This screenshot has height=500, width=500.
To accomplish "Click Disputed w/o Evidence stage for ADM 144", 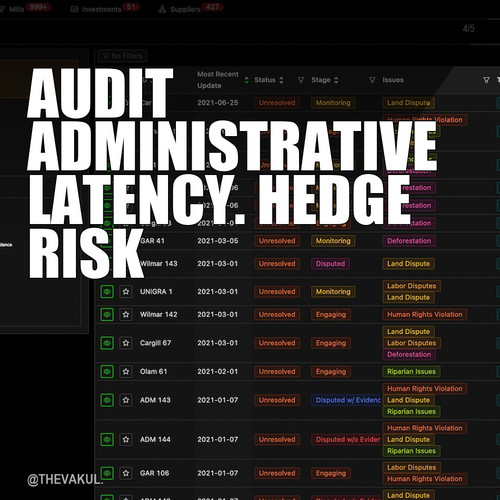I will point(346,439).
